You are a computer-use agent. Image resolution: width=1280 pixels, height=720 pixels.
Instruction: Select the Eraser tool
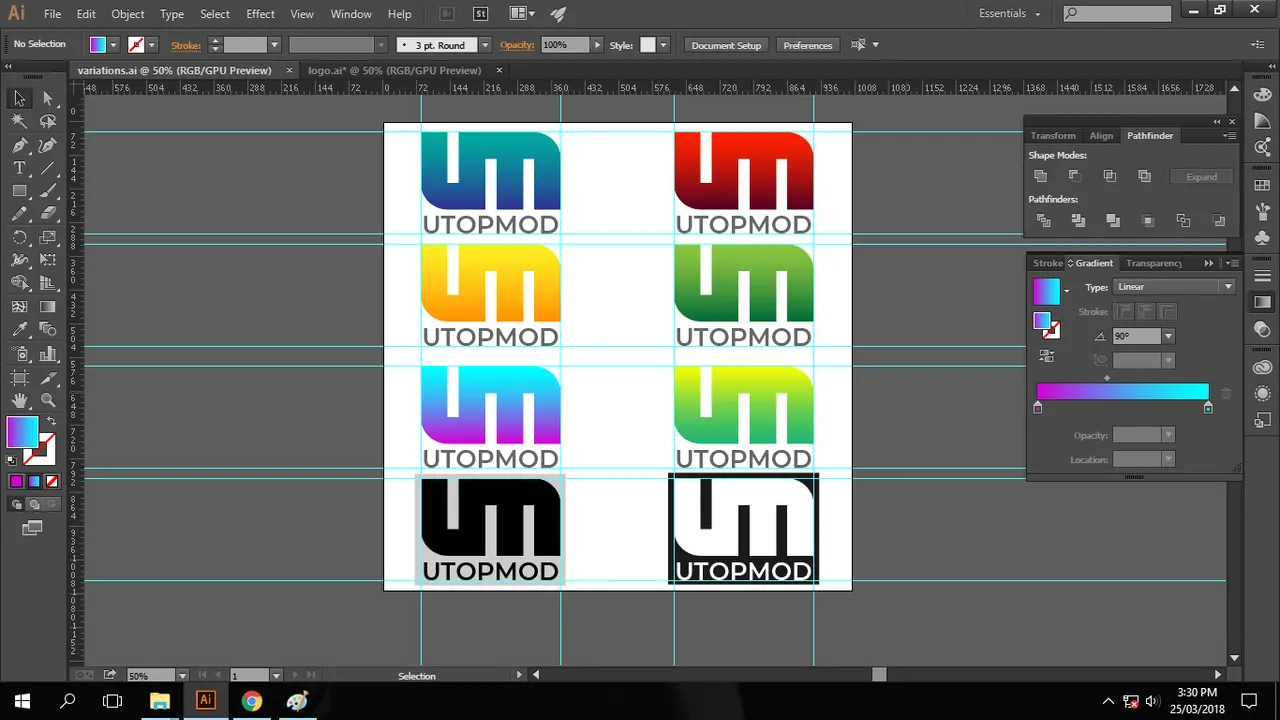click(47, 214)
